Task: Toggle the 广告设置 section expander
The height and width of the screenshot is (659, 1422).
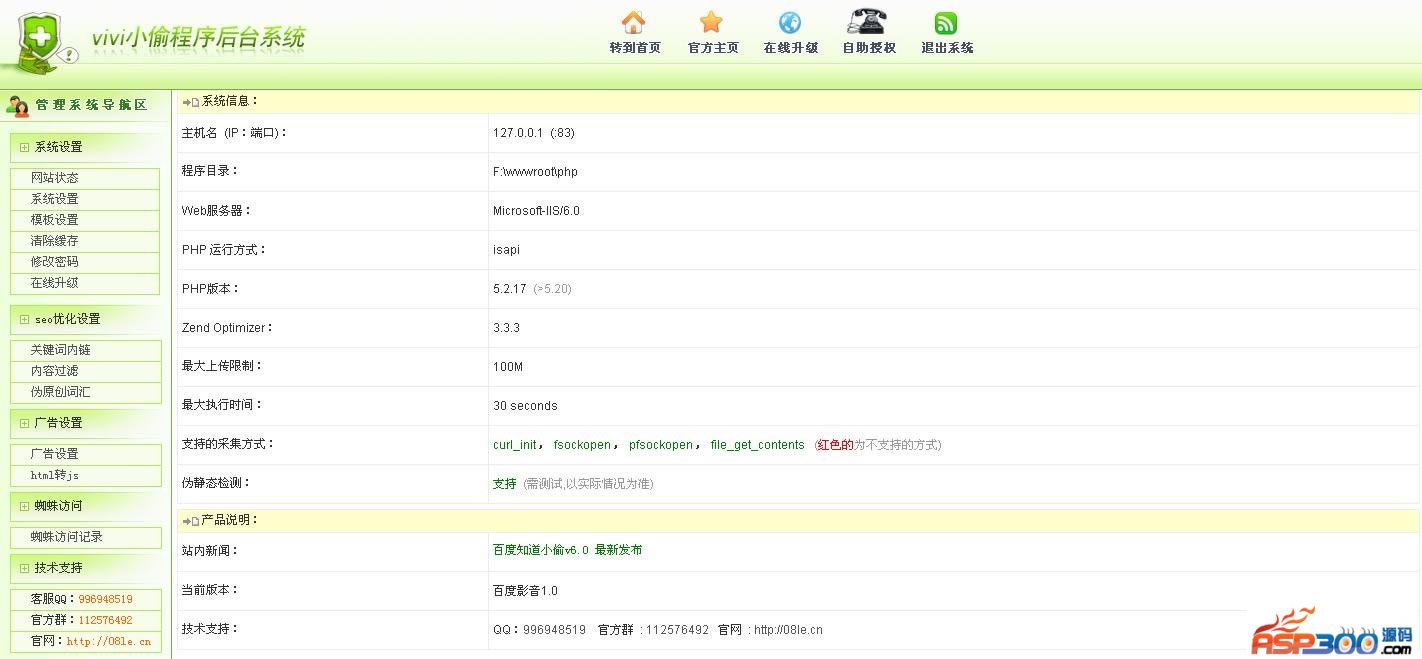Action: click(24, 423)
